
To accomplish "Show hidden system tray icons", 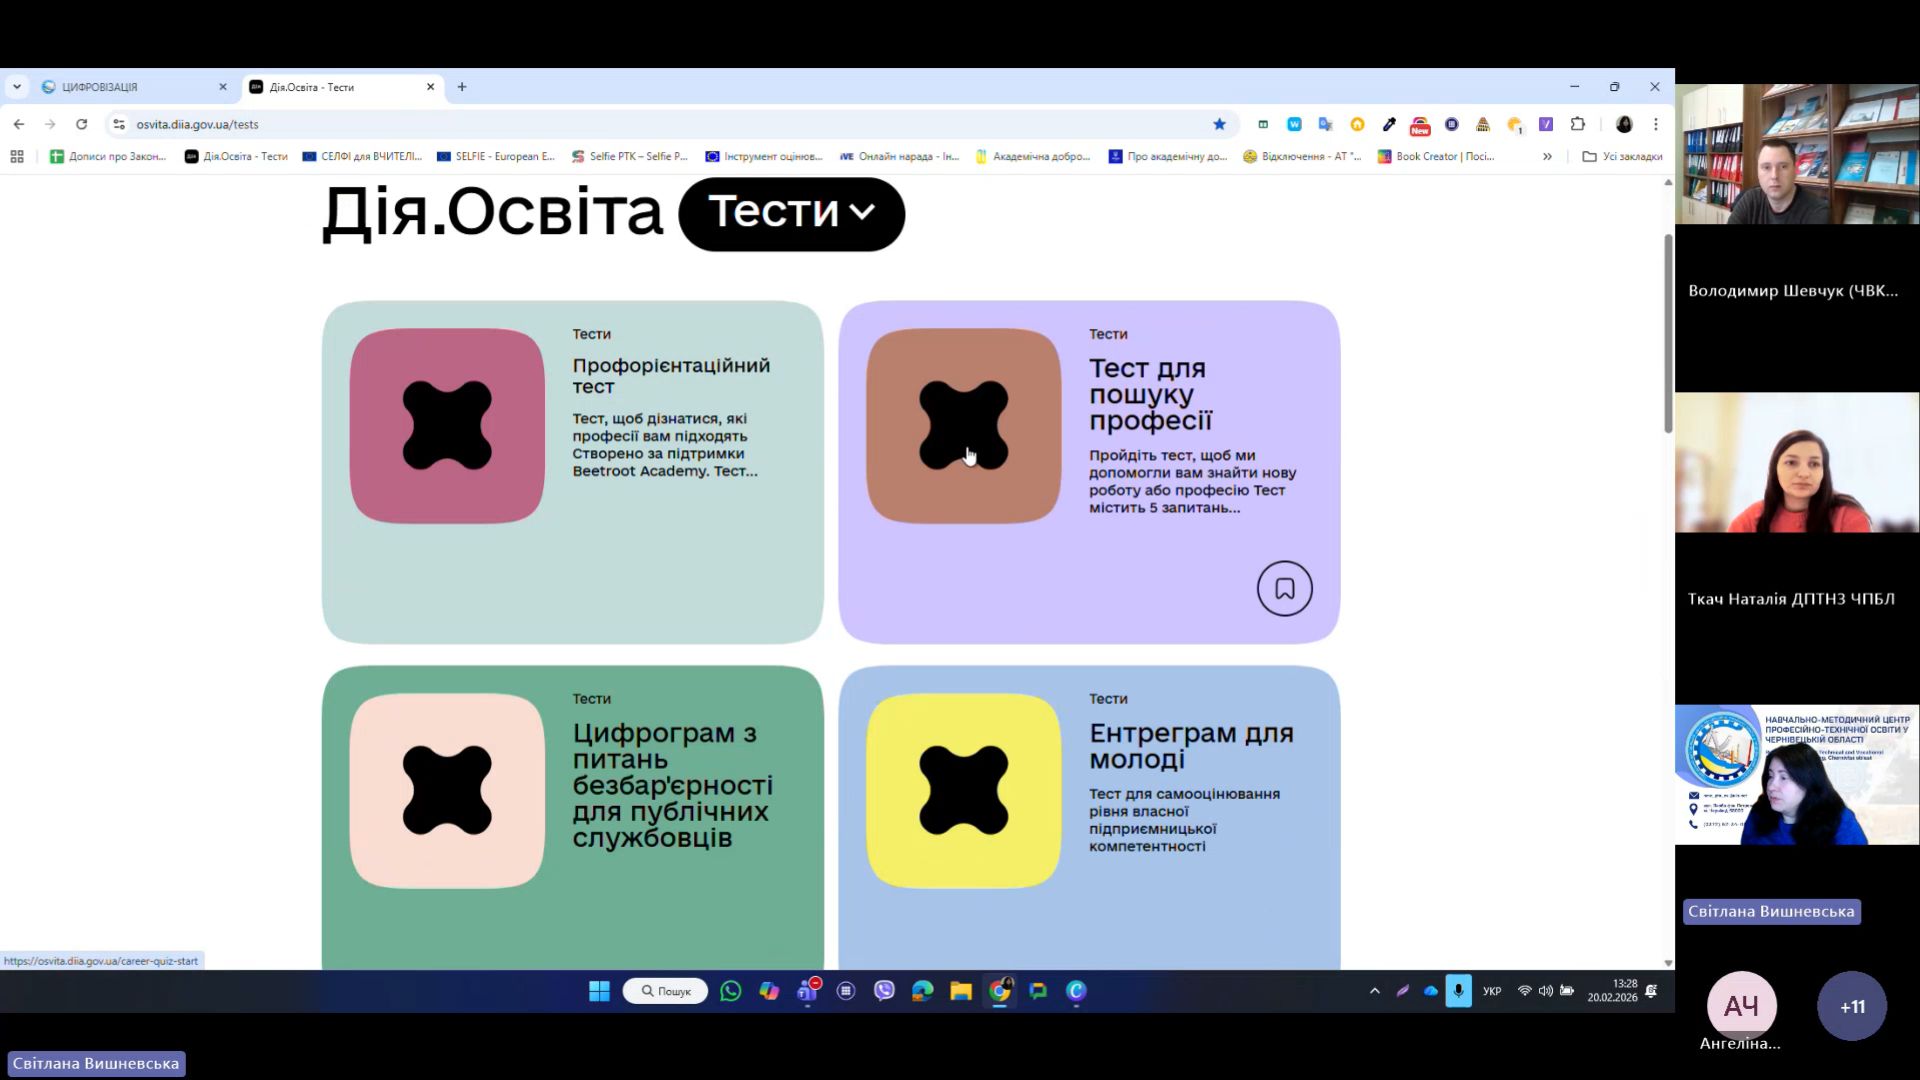I will (1375, 991).
